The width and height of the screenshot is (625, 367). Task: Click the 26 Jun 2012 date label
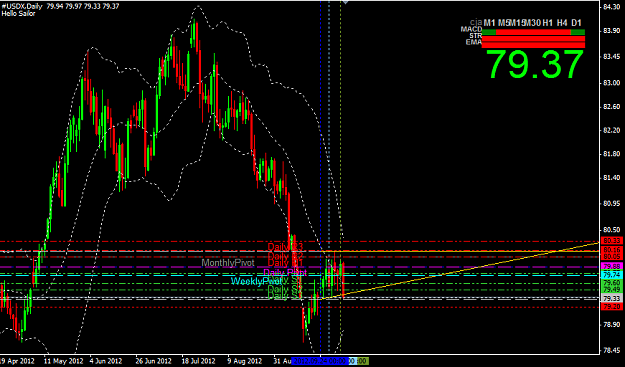[x=153, y=361]
